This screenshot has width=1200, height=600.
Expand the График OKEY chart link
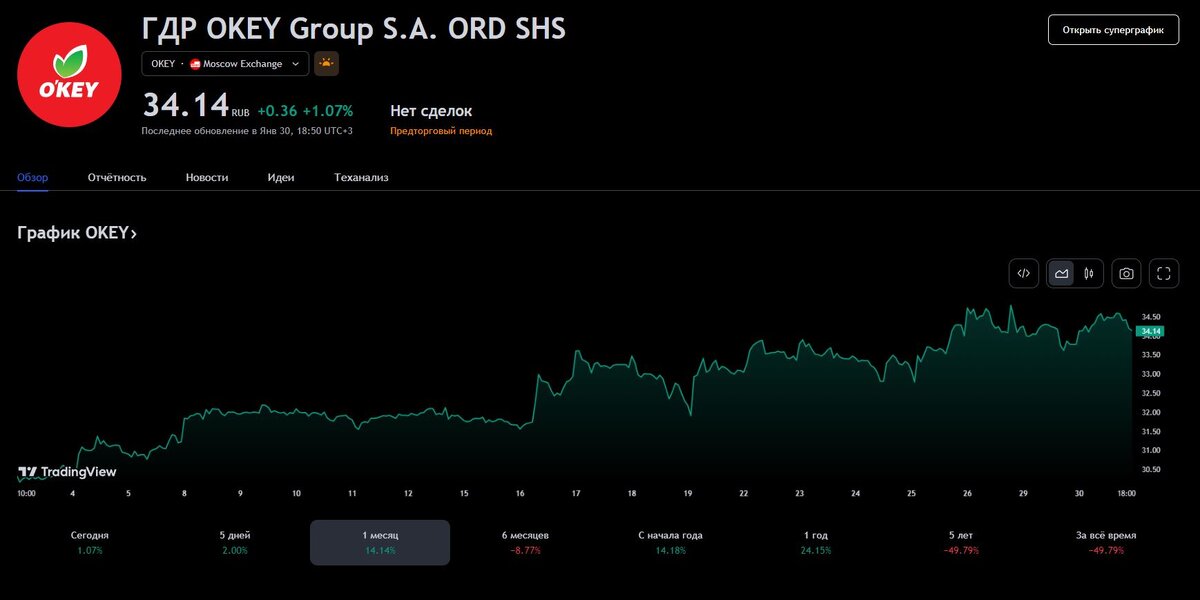(76, 232)
